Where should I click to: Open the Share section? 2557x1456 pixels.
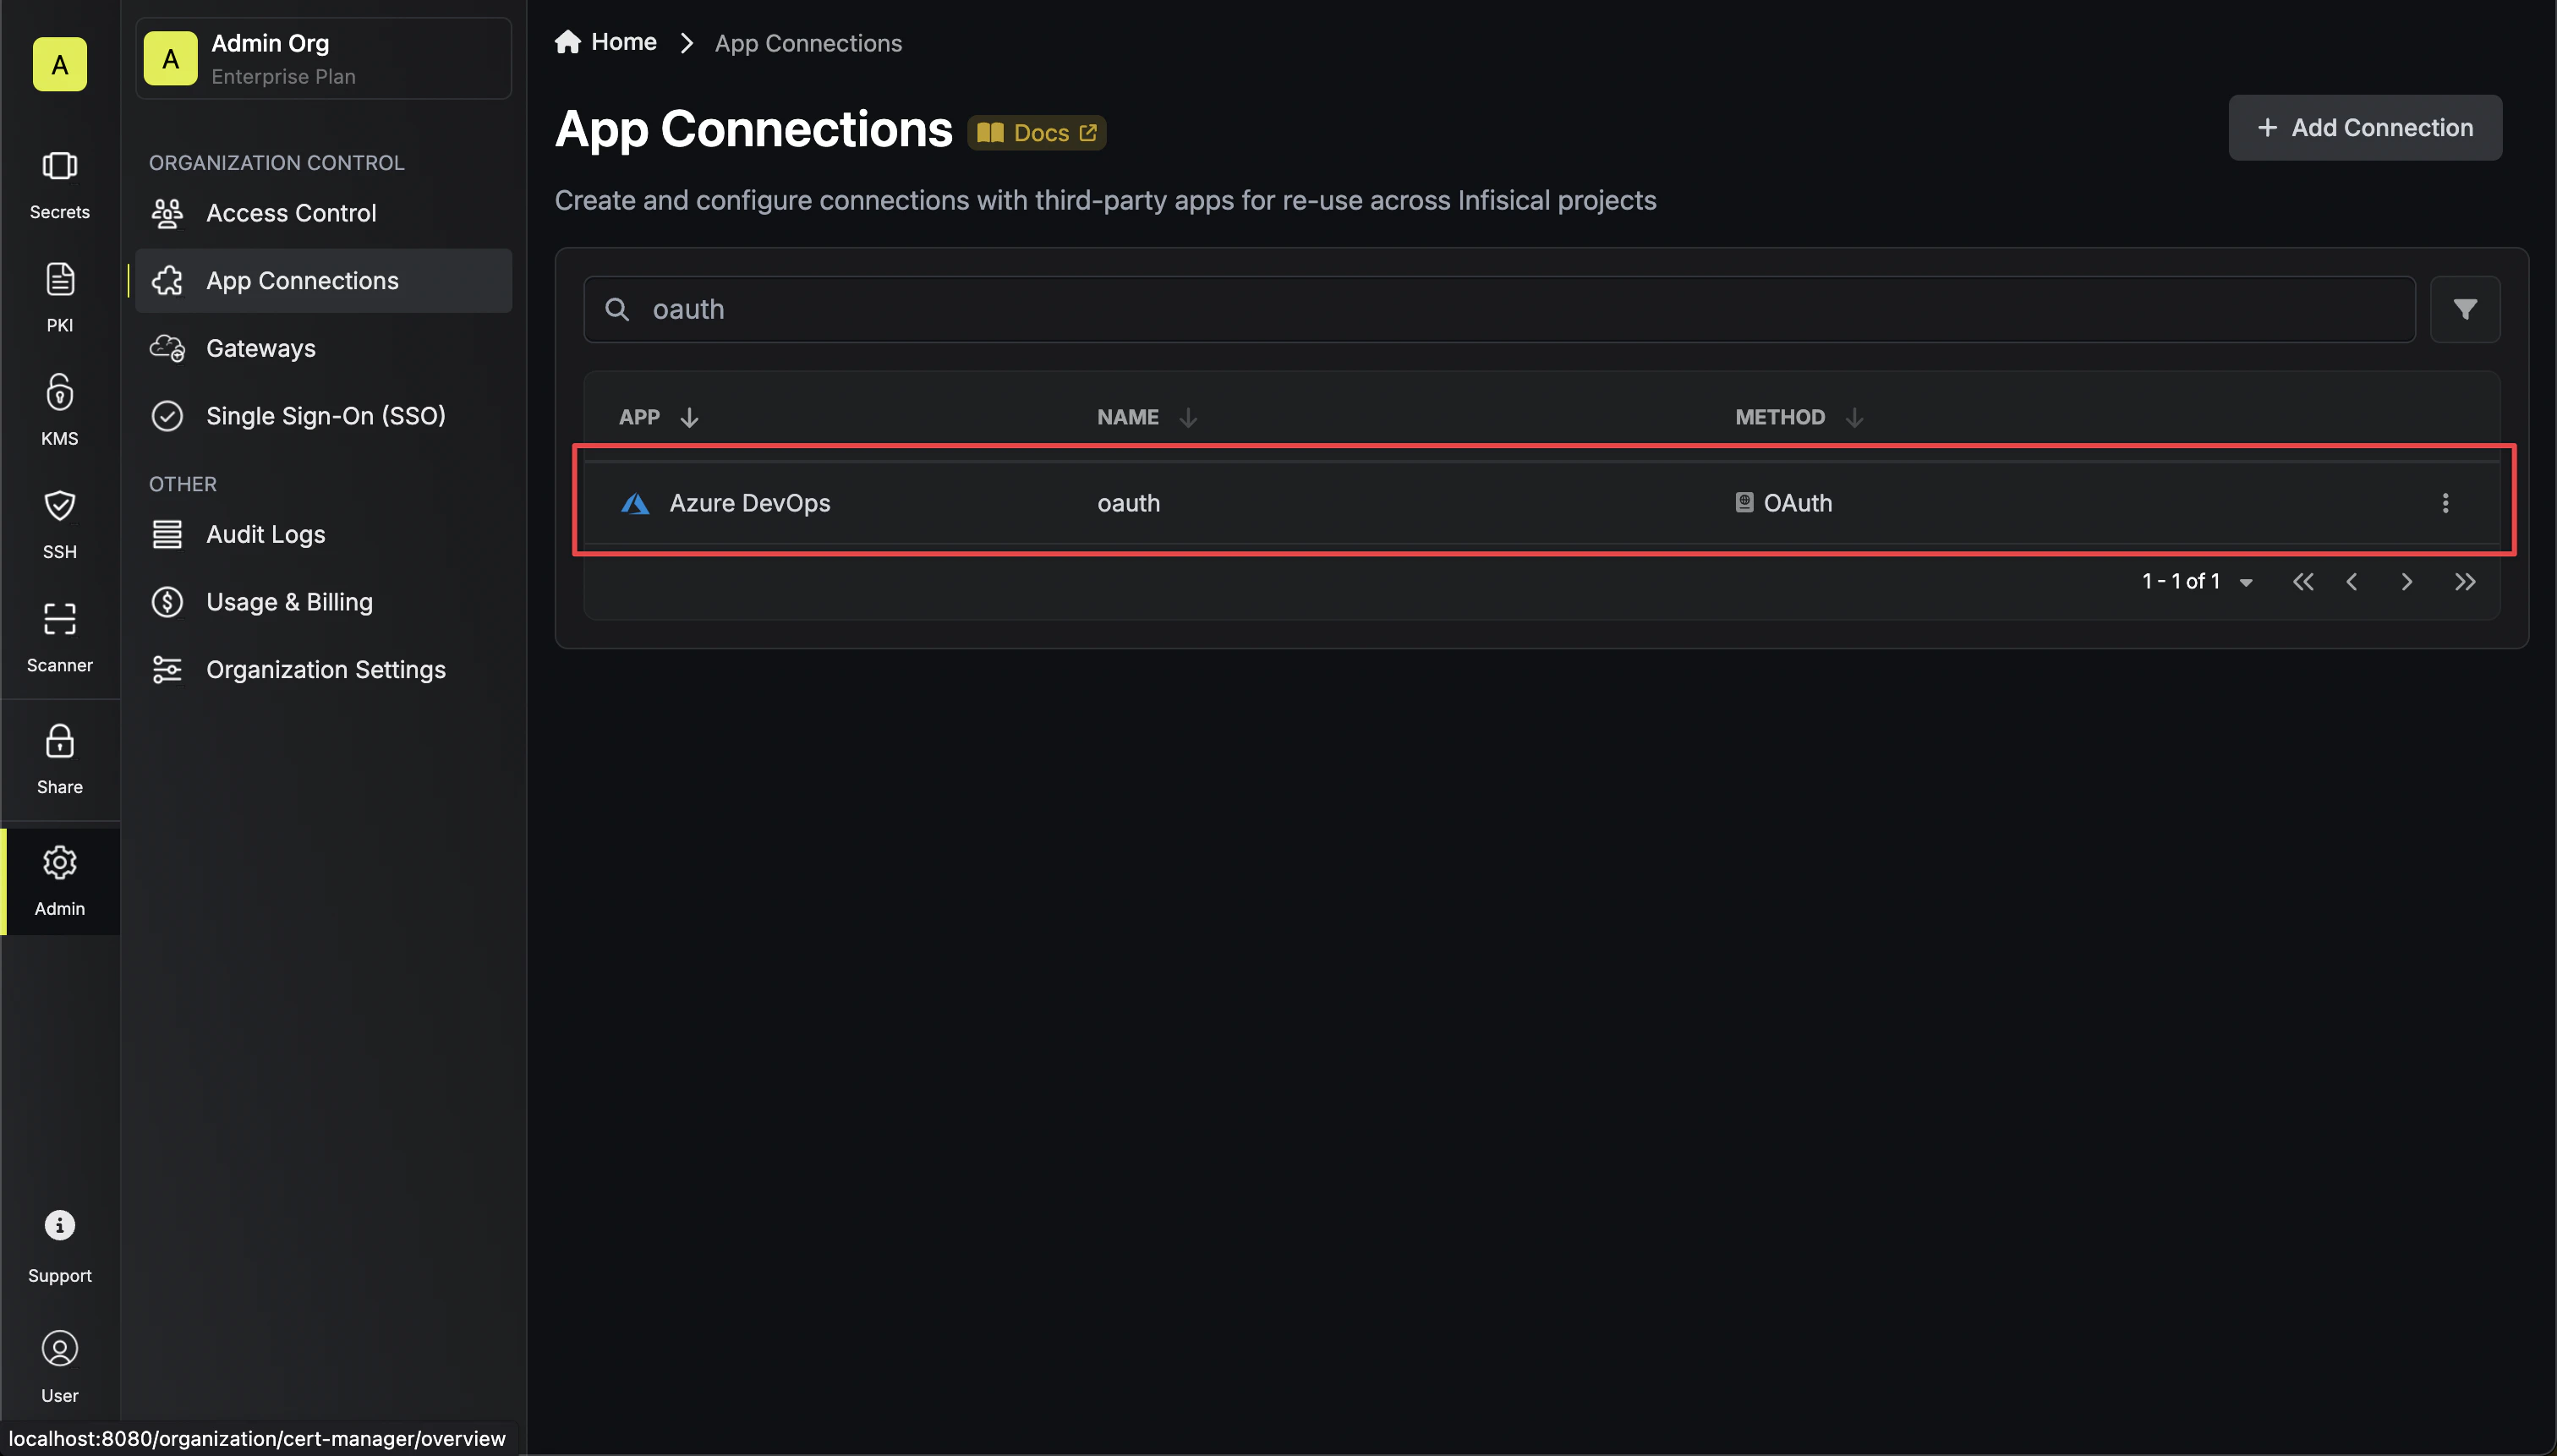pos(59,759)
